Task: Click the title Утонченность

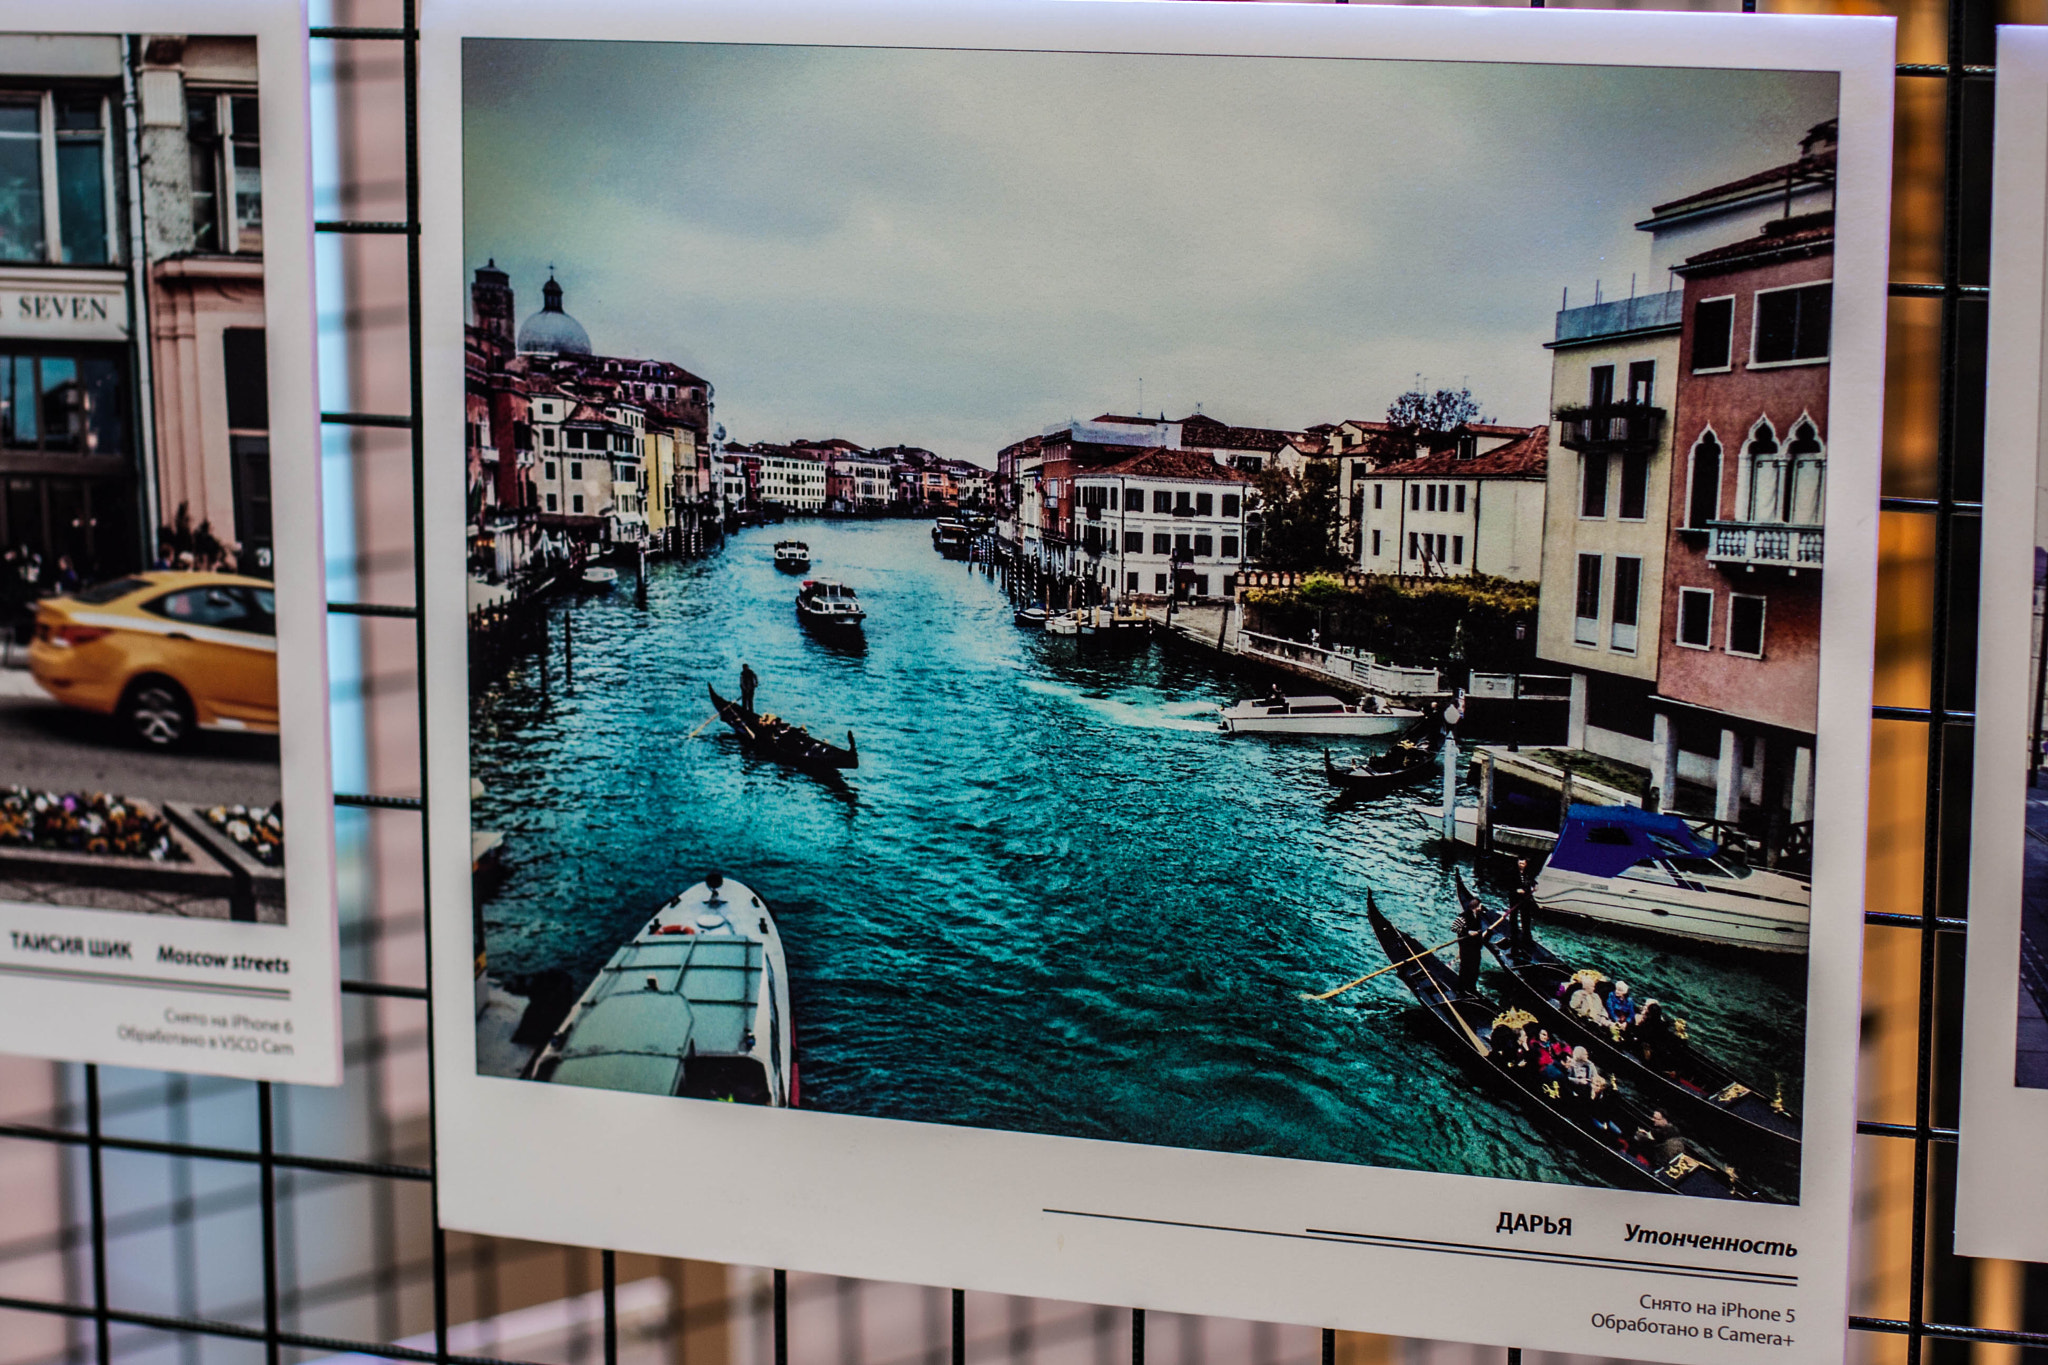Action: pos(1709,1240)
